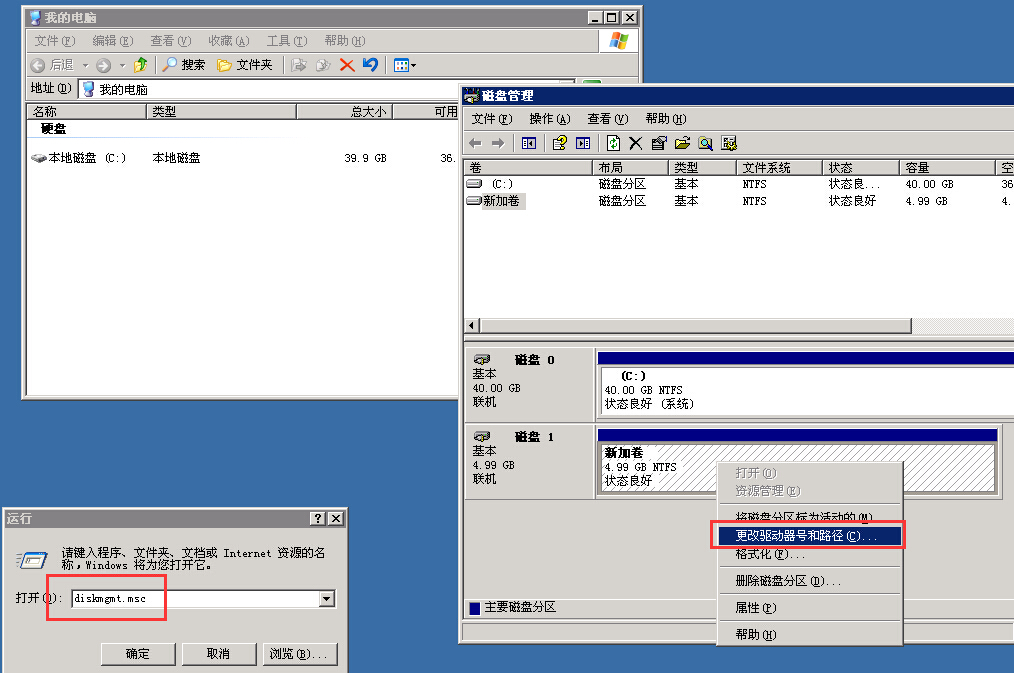Click the Search button in My Computer toolbar
This screenshot has height=673, width=1014.
184,65
